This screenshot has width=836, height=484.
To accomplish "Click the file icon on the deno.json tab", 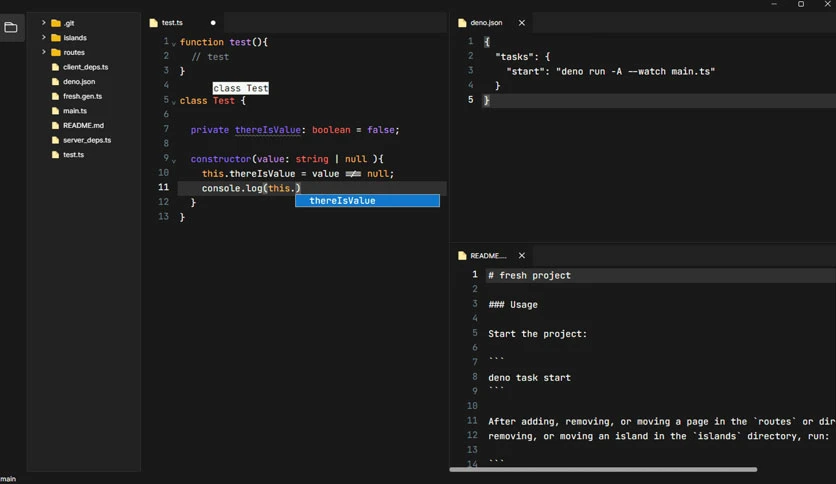I will pos(462,23).
